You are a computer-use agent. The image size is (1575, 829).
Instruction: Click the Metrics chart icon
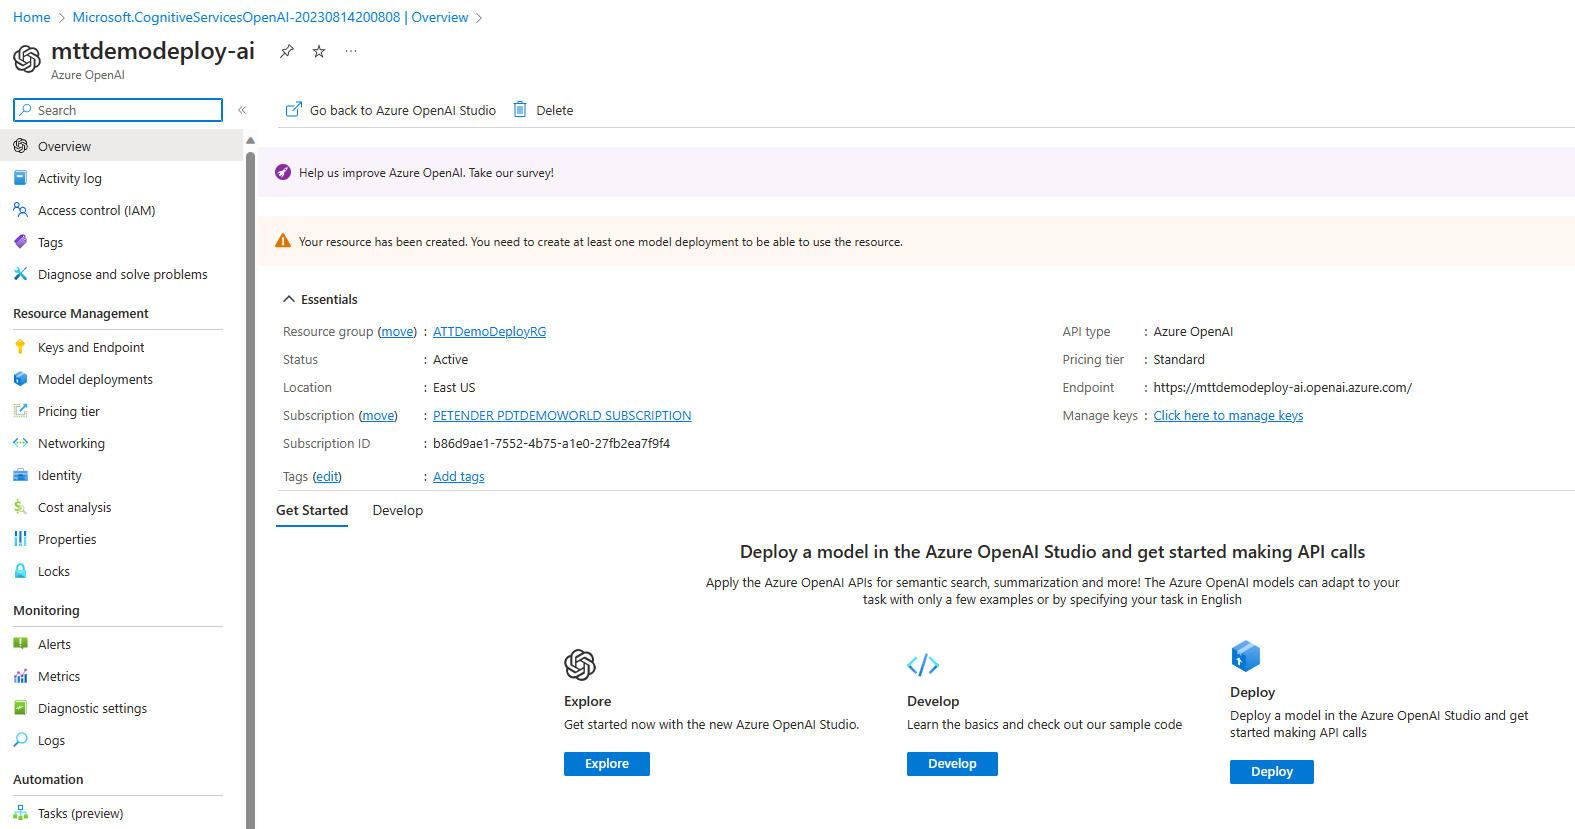pos(20,676)
